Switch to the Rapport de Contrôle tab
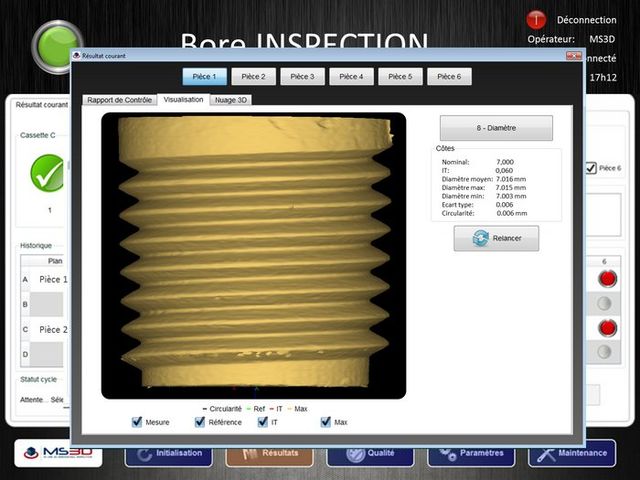 click(x=119, y=100)
